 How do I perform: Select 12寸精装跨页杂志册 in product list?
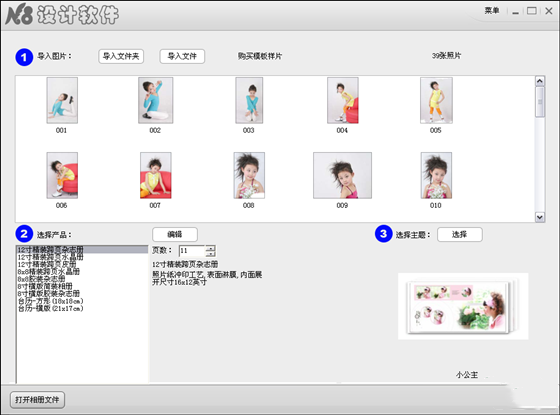pyautogui.click(x=82, y=249)
